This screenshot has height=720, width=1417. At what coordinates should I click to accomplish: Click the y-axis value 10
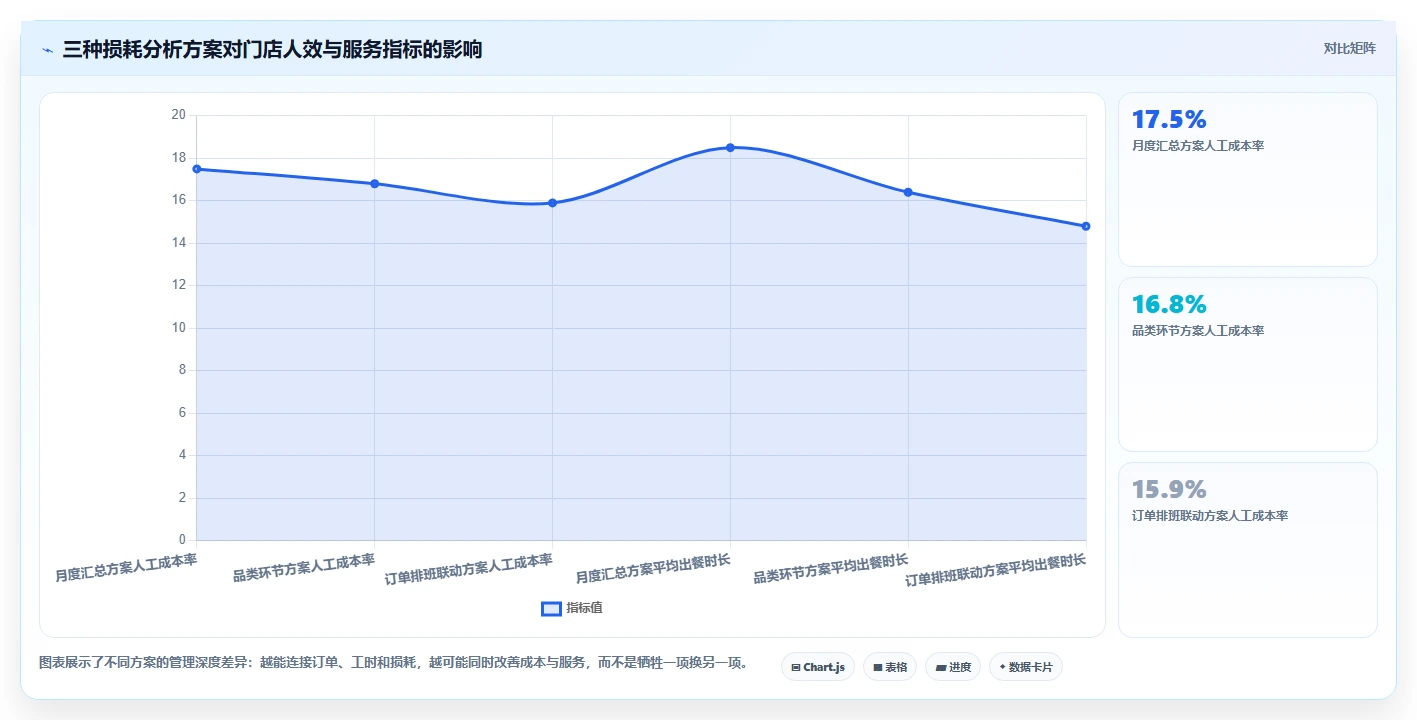coord(179,328)
